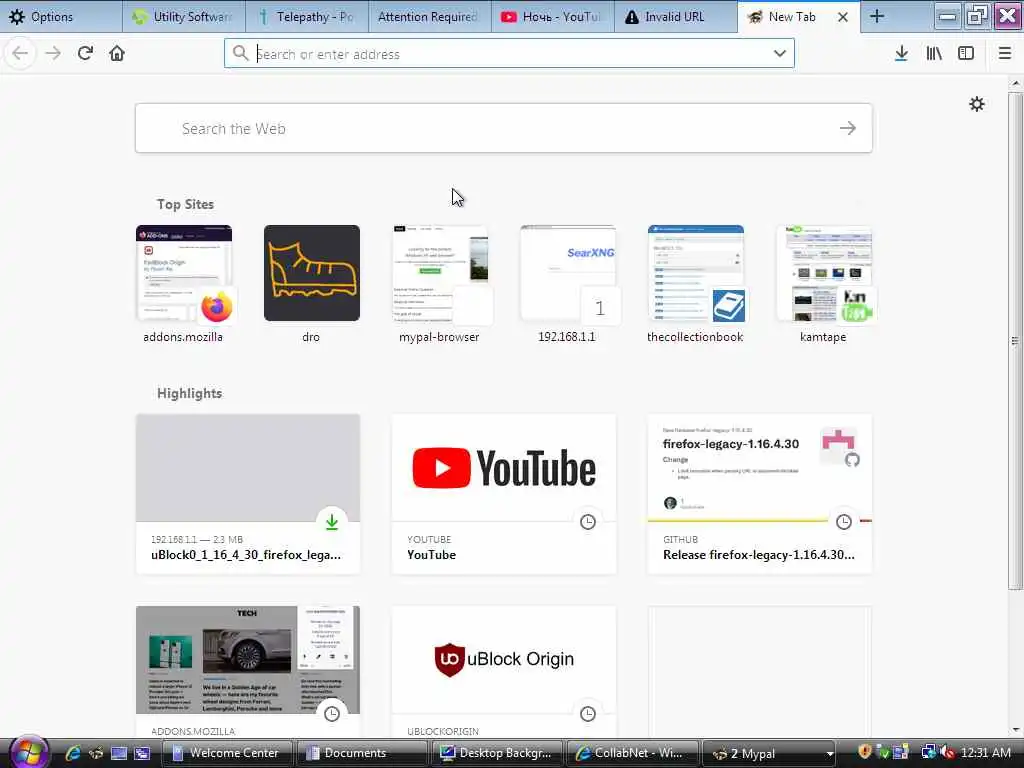Open Release firefox-legacy-1.16.4.30 highlight
The image size is (1024, 768).
tap(760, 494)
